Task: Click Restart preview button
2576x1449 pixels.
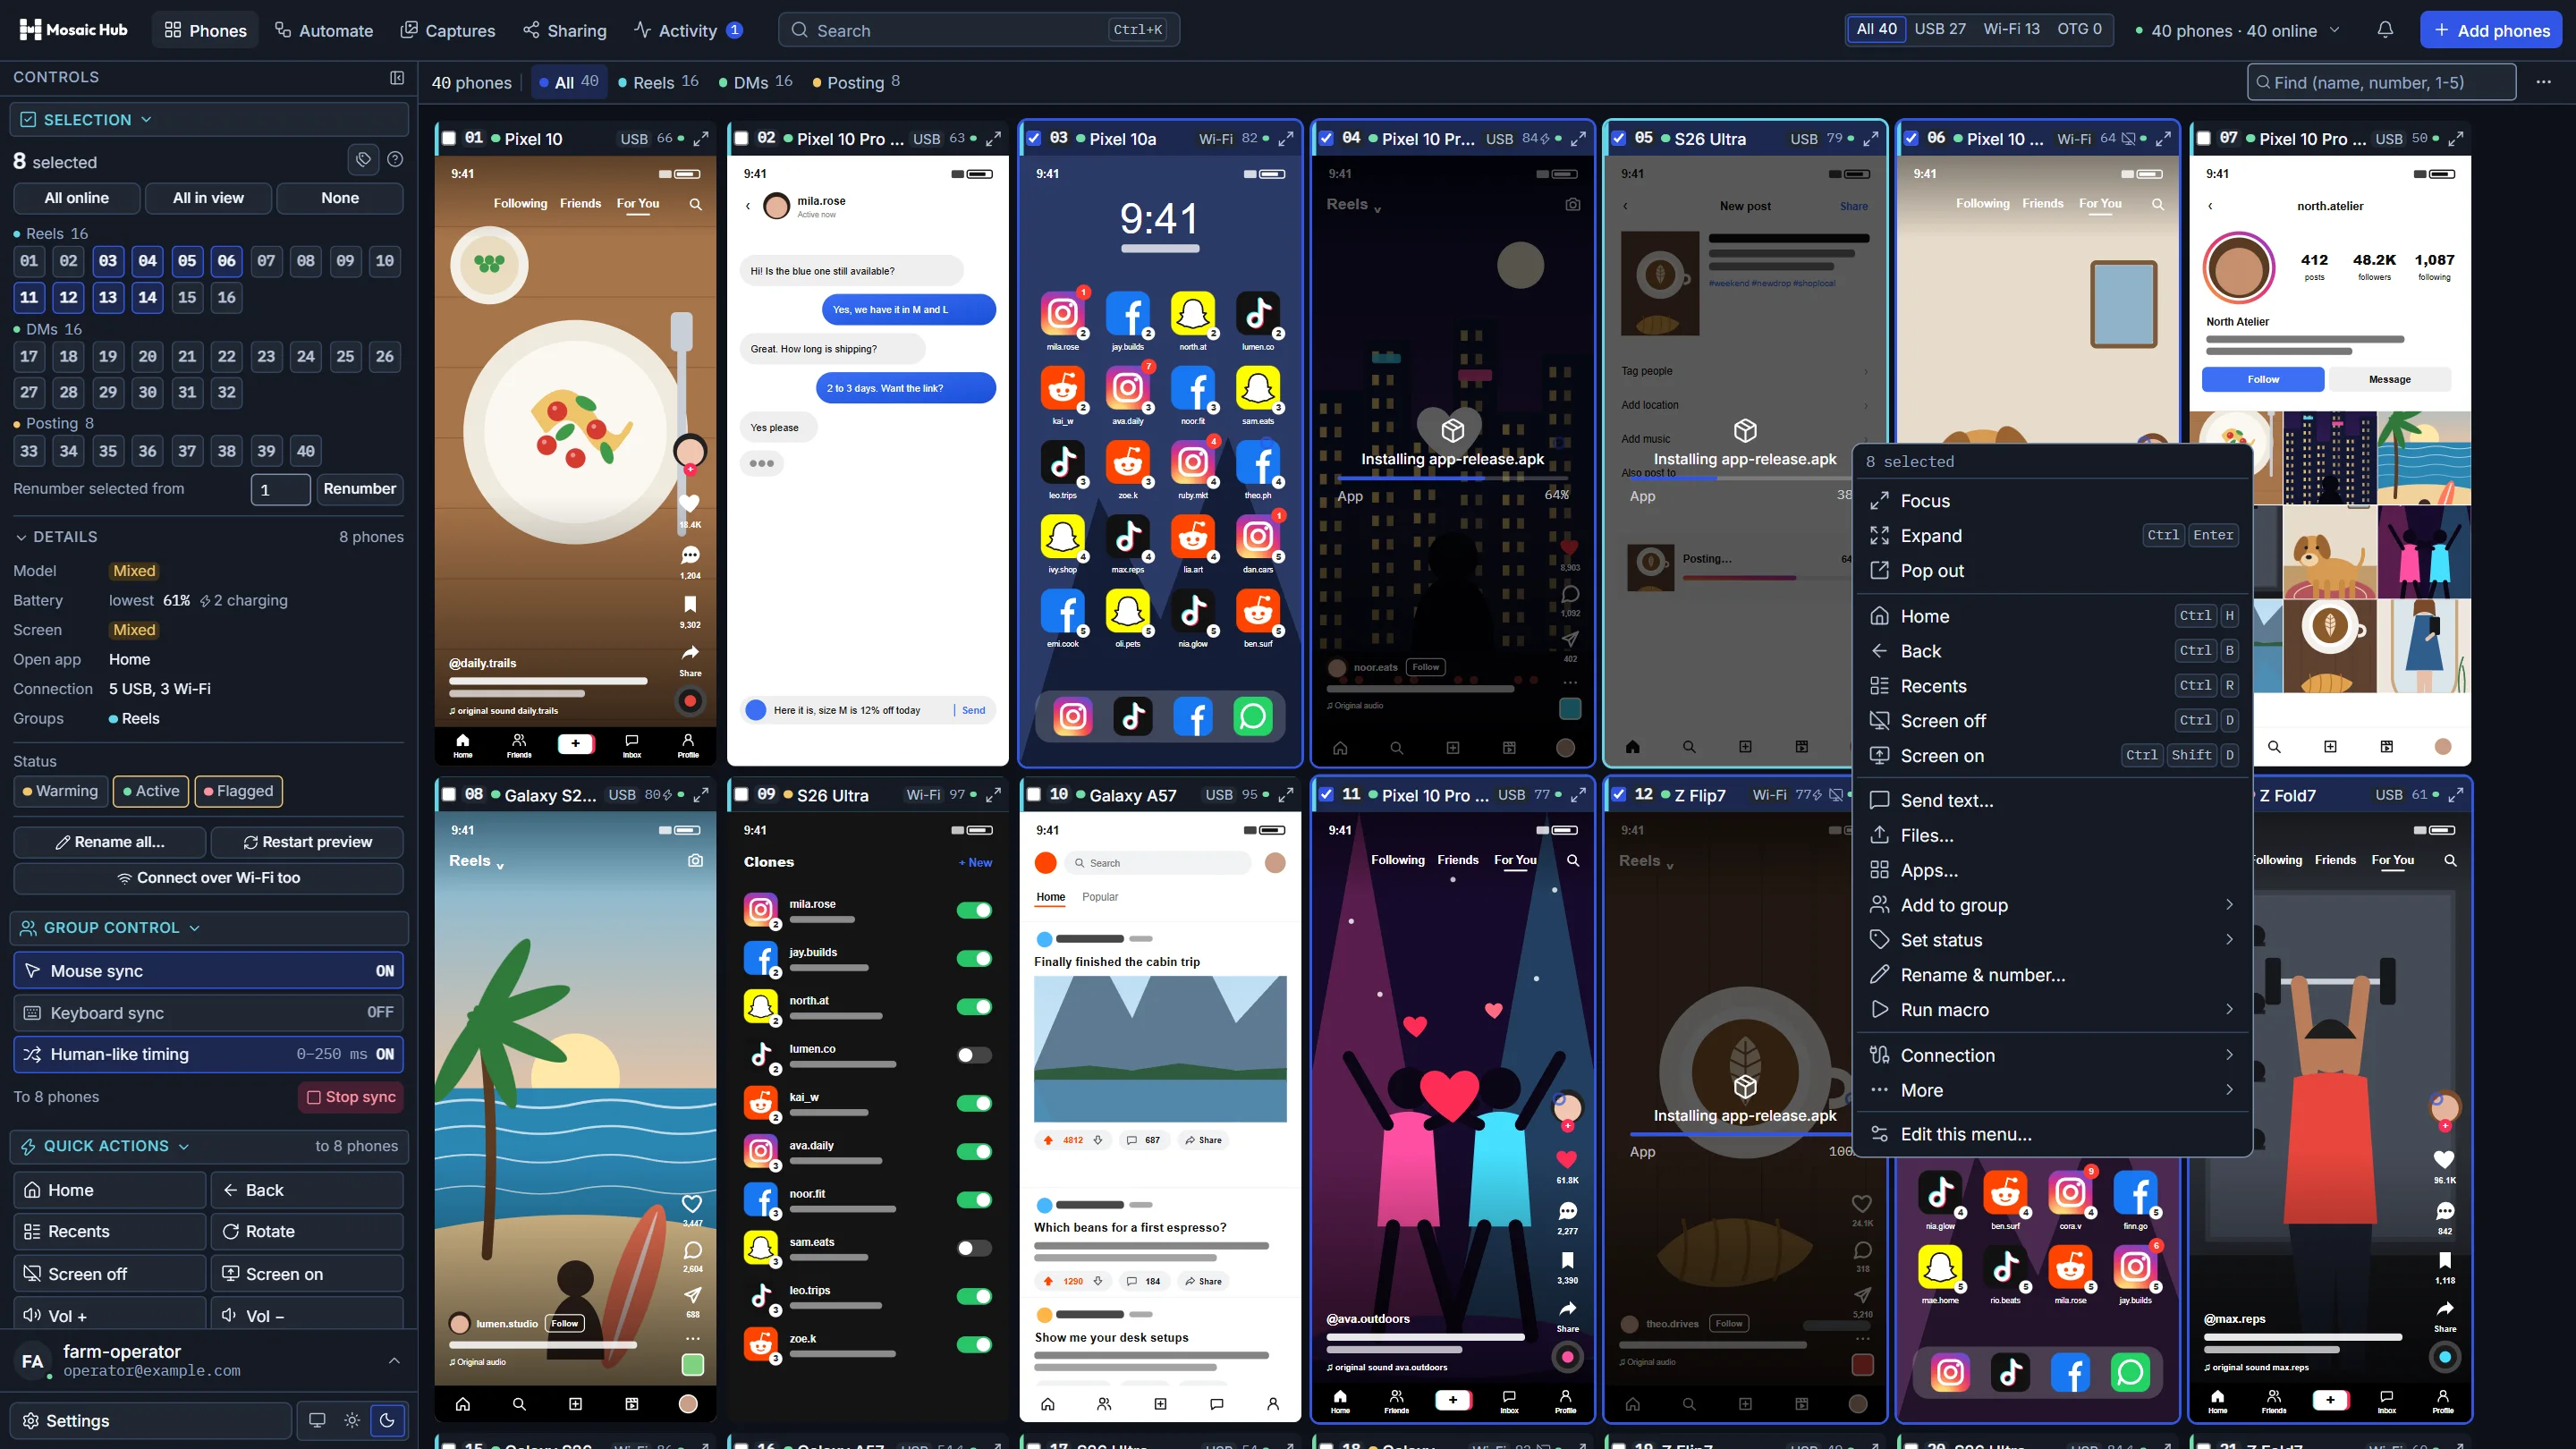Action: tap(307, 842)
